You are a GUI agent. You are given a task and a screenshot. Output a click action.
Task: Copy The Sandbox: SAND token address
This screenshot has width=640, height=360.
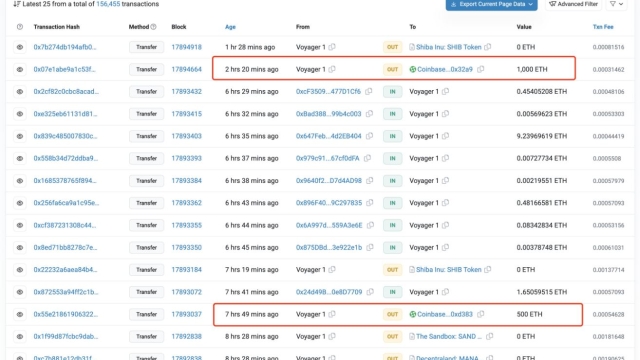490,336
